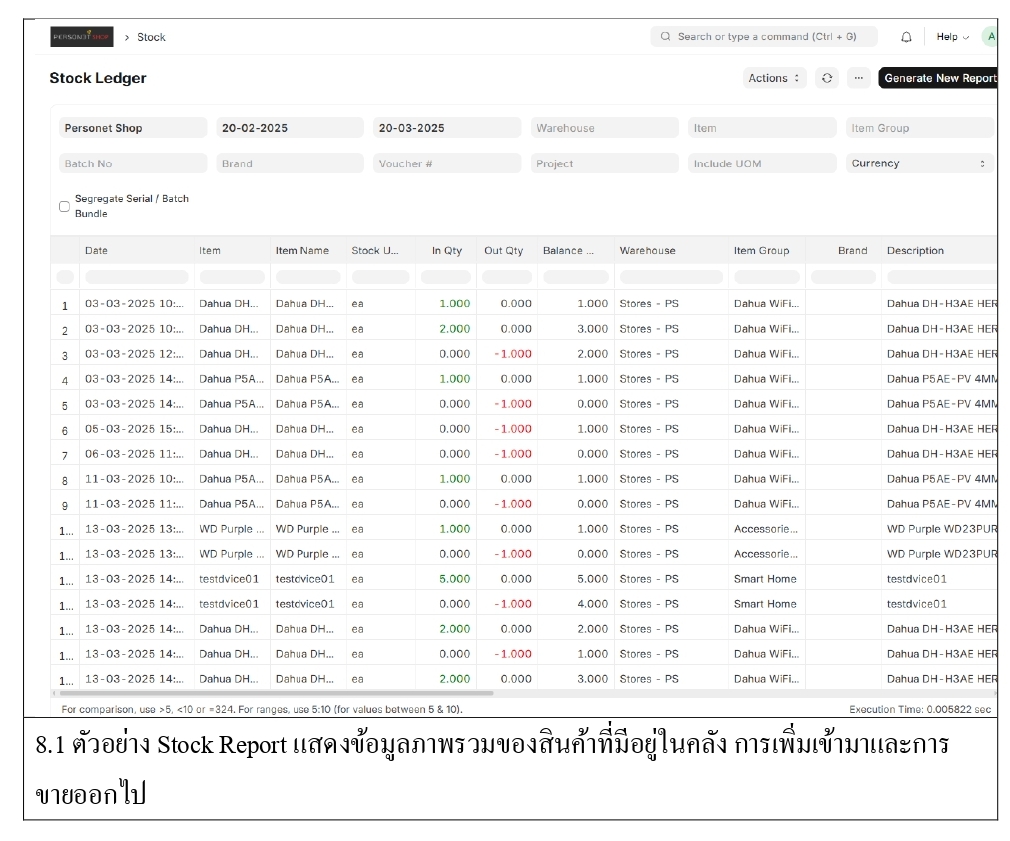Click the Personet Shop logo
This screenshot has width=1010, height=841.
(82, 37)
